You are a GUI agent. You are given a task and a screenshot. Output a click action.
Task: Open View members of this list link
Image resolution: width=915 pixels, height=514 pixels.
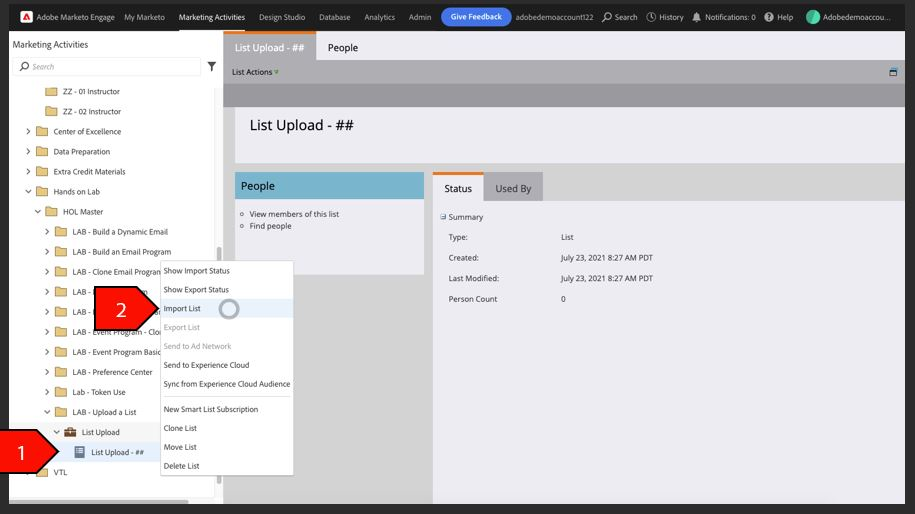click(x=294, y=214)
